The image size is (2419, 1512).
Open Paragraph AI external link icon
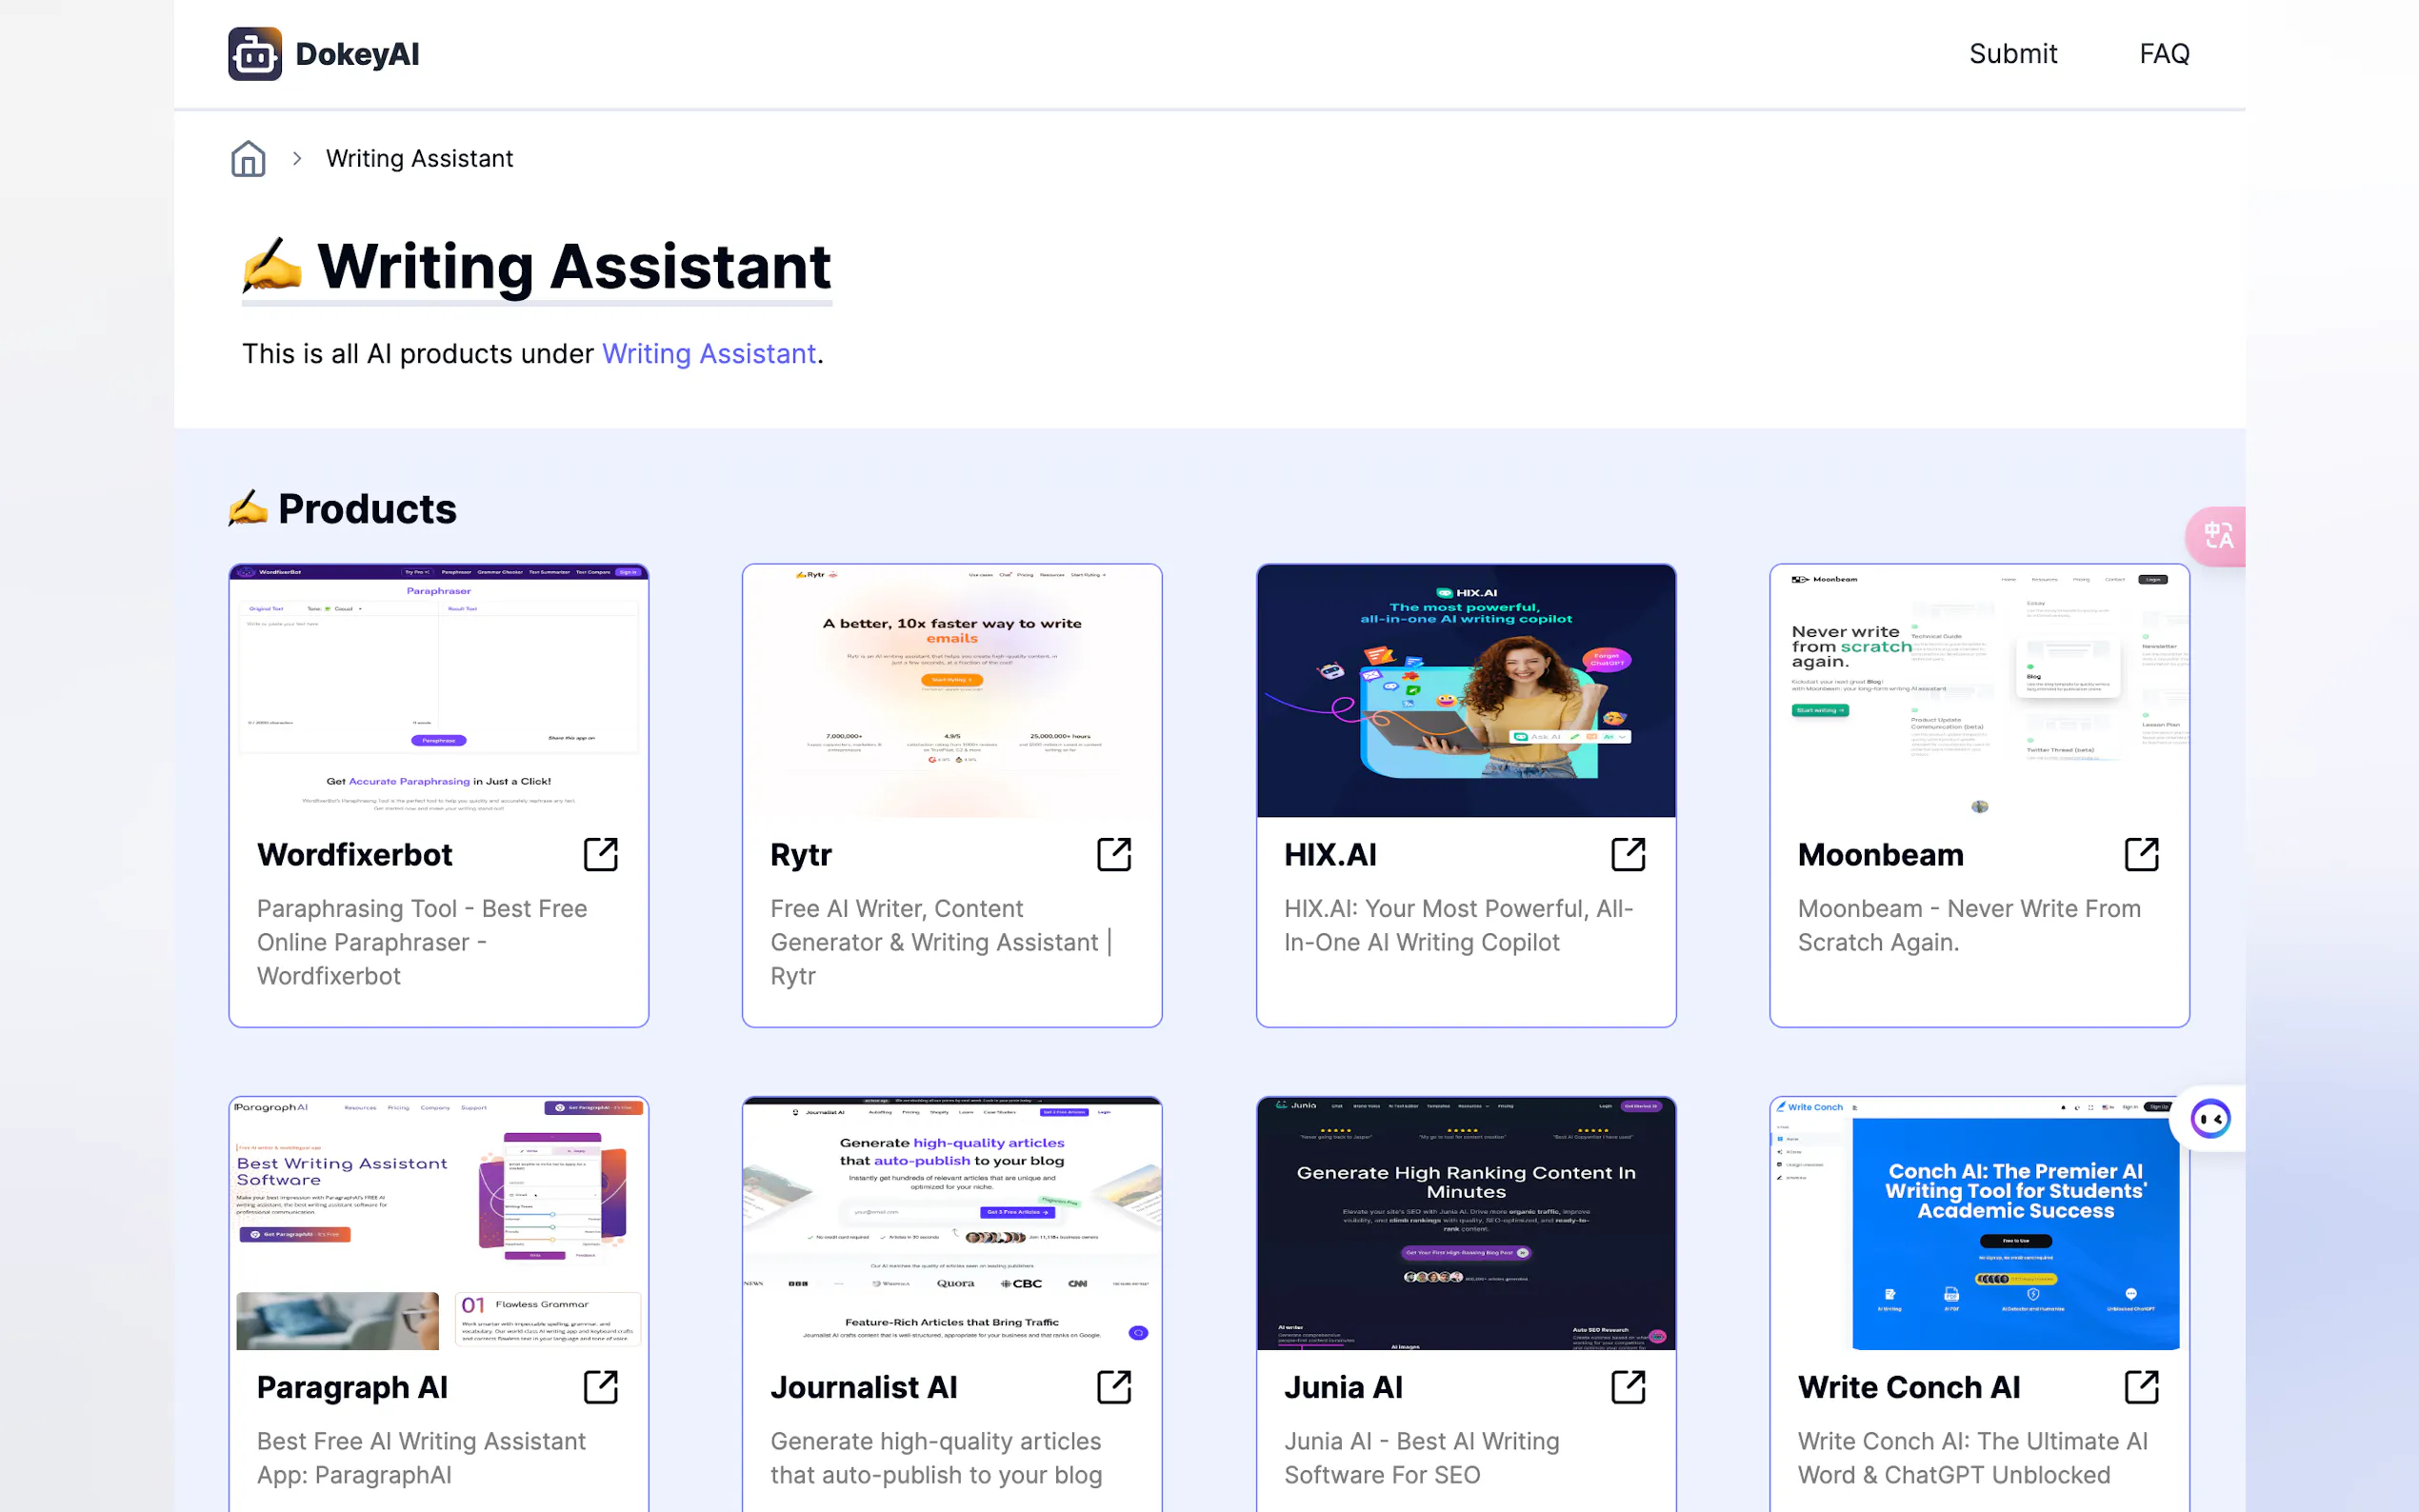click(x=600, y=1387)
